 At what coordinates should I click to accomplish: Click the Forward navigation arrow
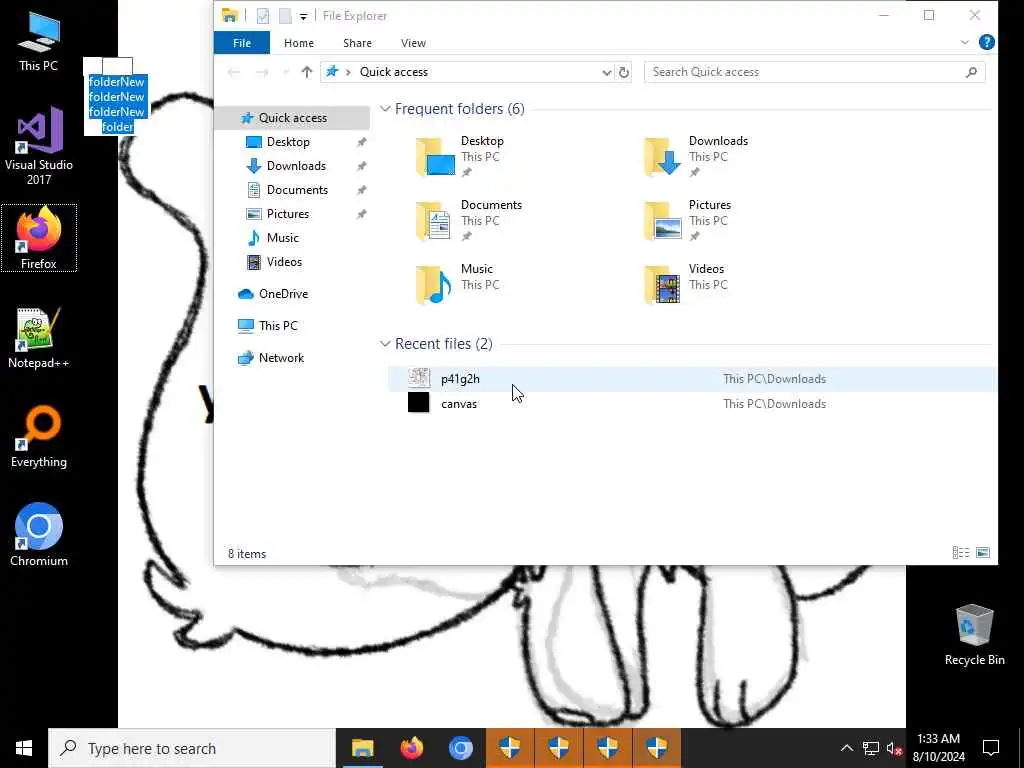pos(262,72)
